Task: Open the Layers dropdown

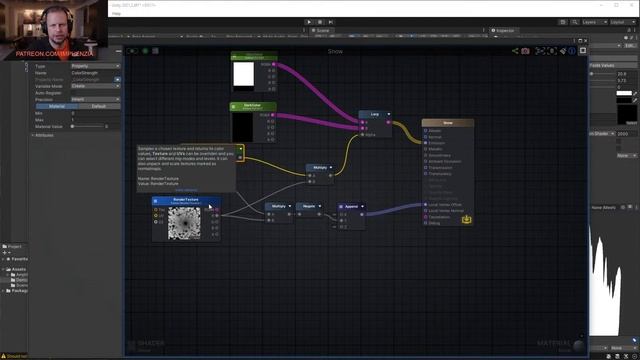Action: [x=595, y=22]
